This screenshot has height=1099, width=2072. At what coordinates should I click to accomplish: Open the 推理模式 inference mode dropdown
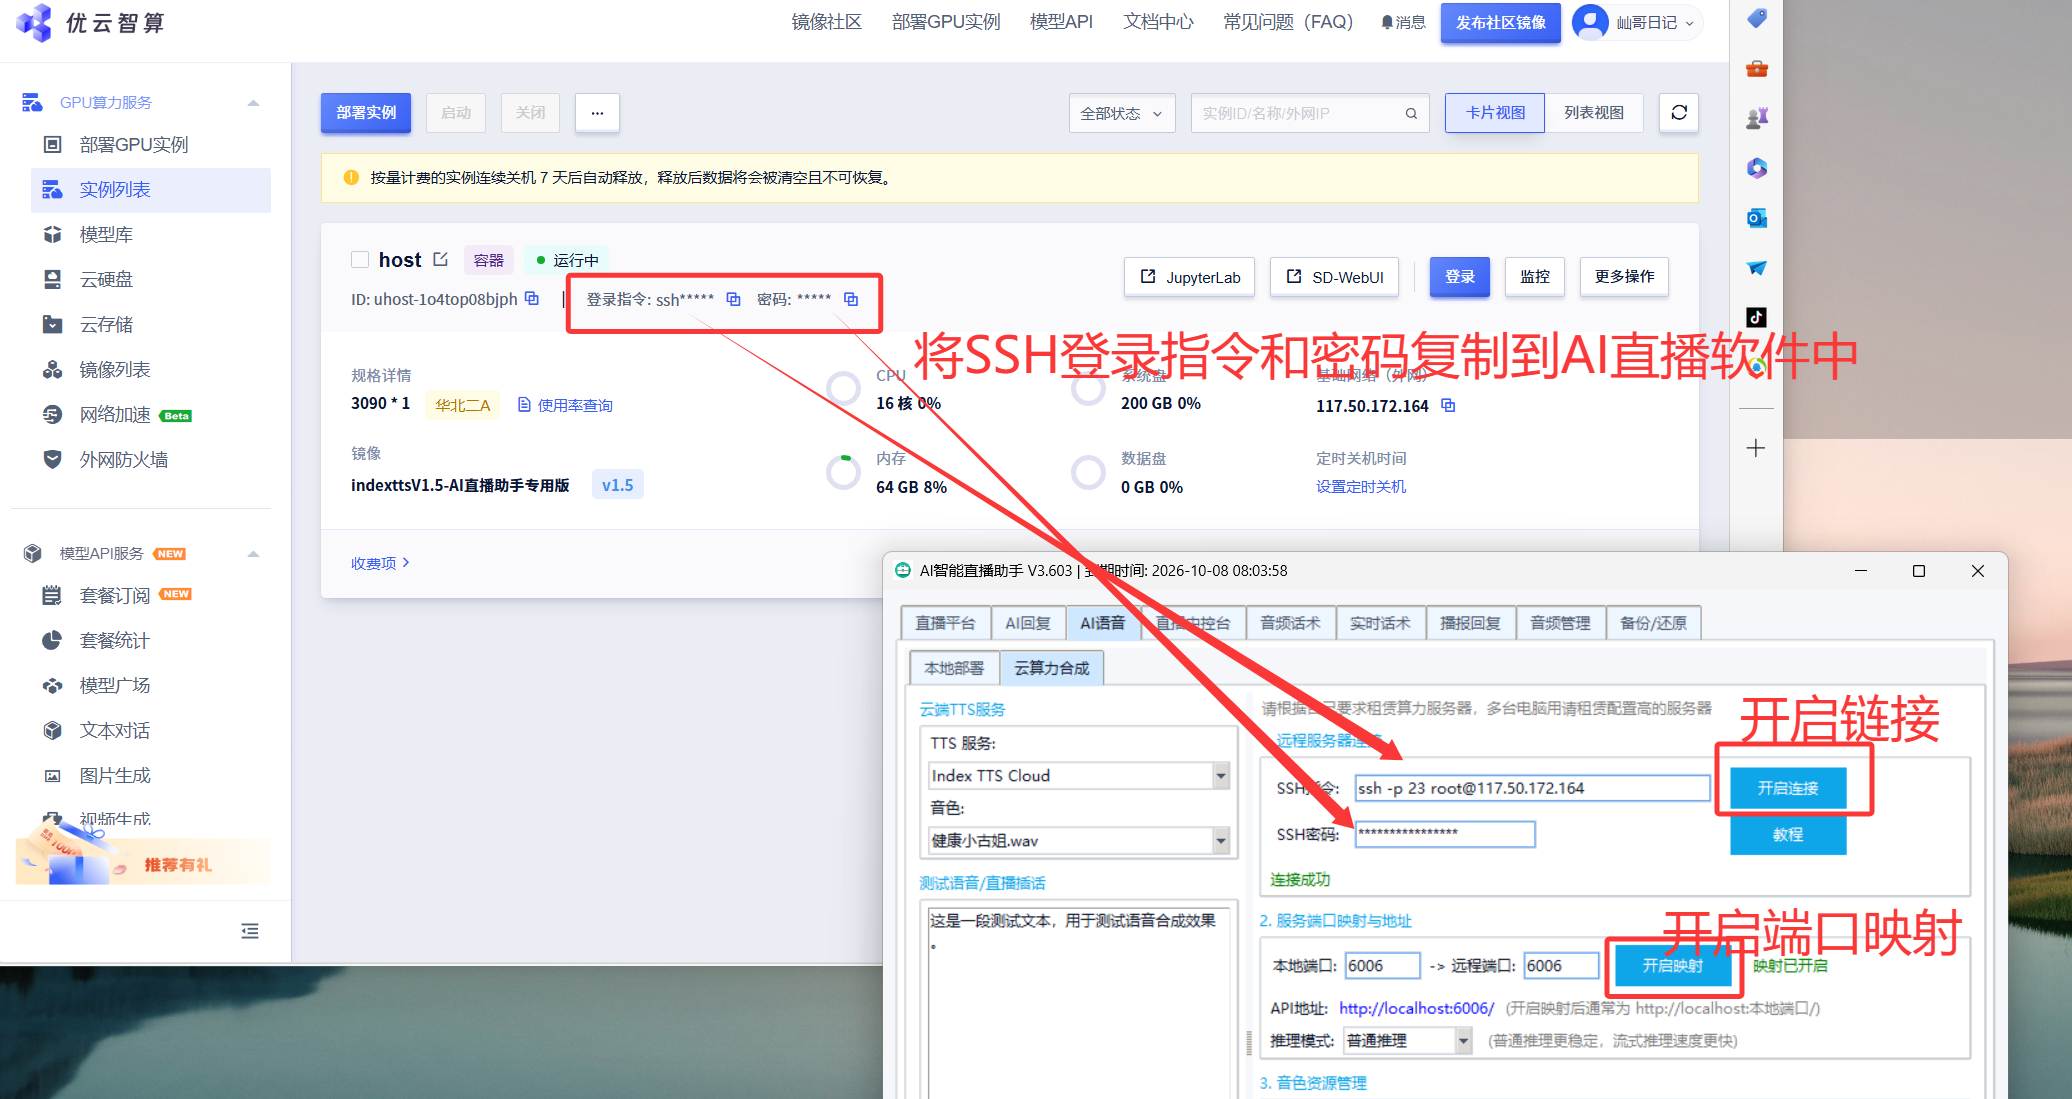[x=1463, y=1041]
